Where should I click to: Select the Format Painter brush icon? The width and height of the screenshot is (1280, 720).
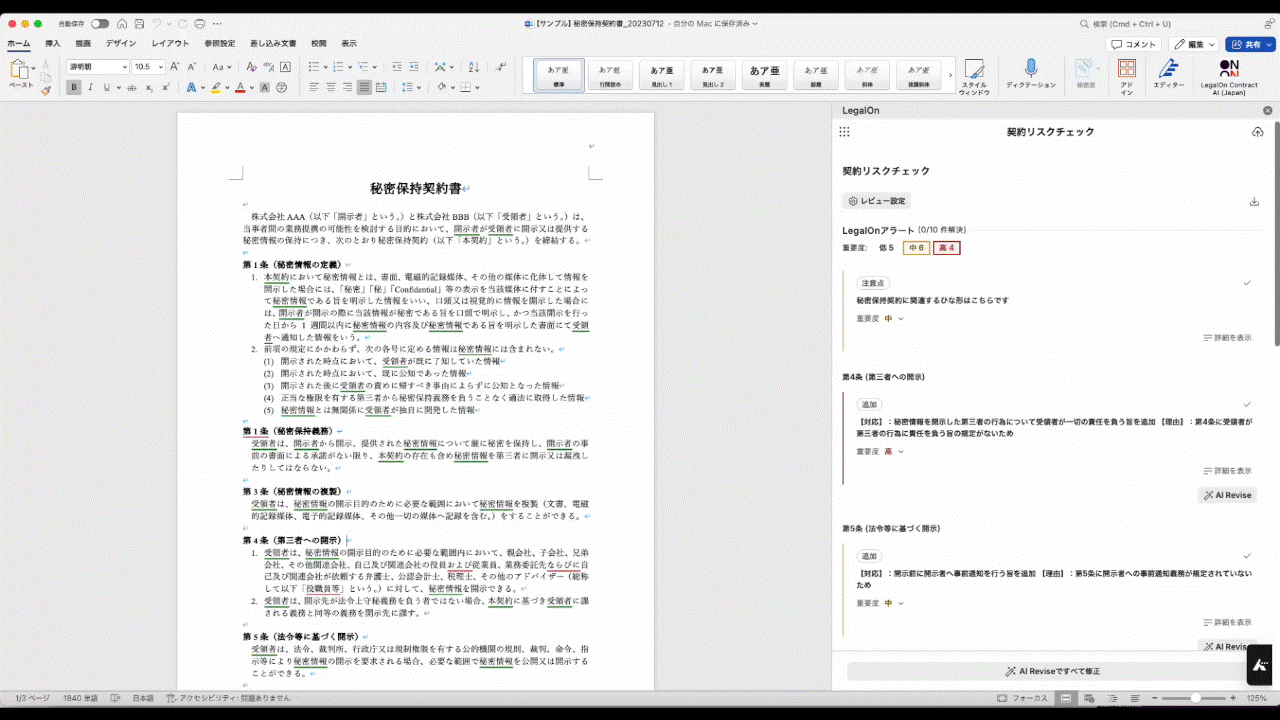click(45, 90)
